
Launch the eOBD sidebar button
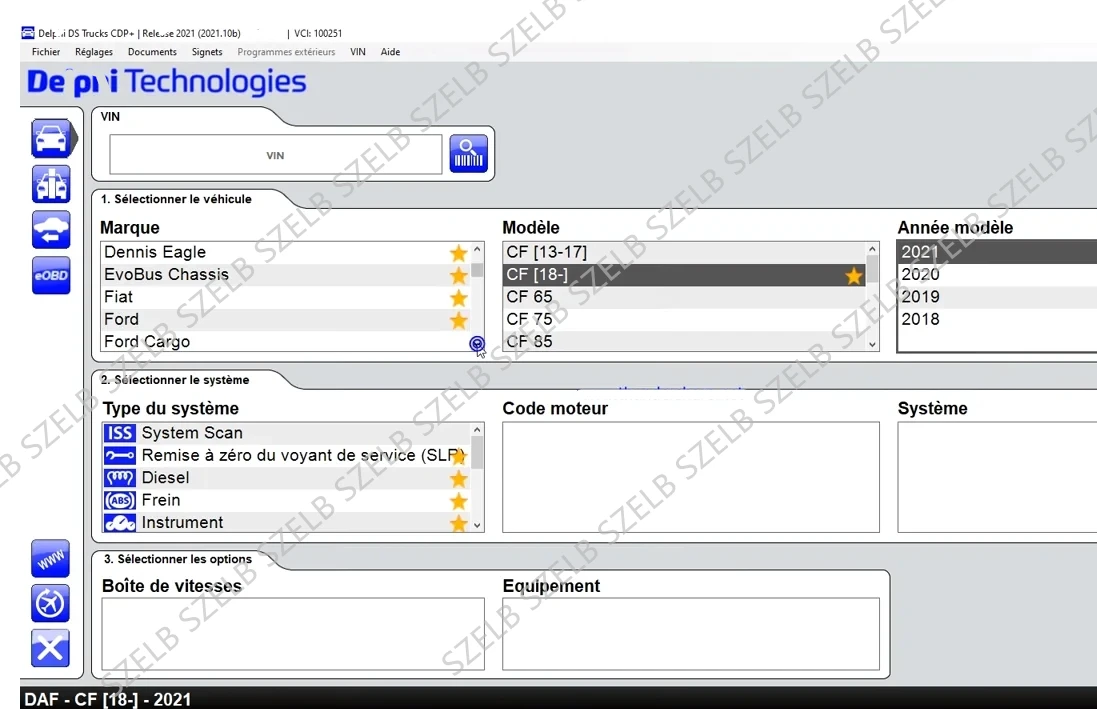pyautogui.click(x=51, y=275)
